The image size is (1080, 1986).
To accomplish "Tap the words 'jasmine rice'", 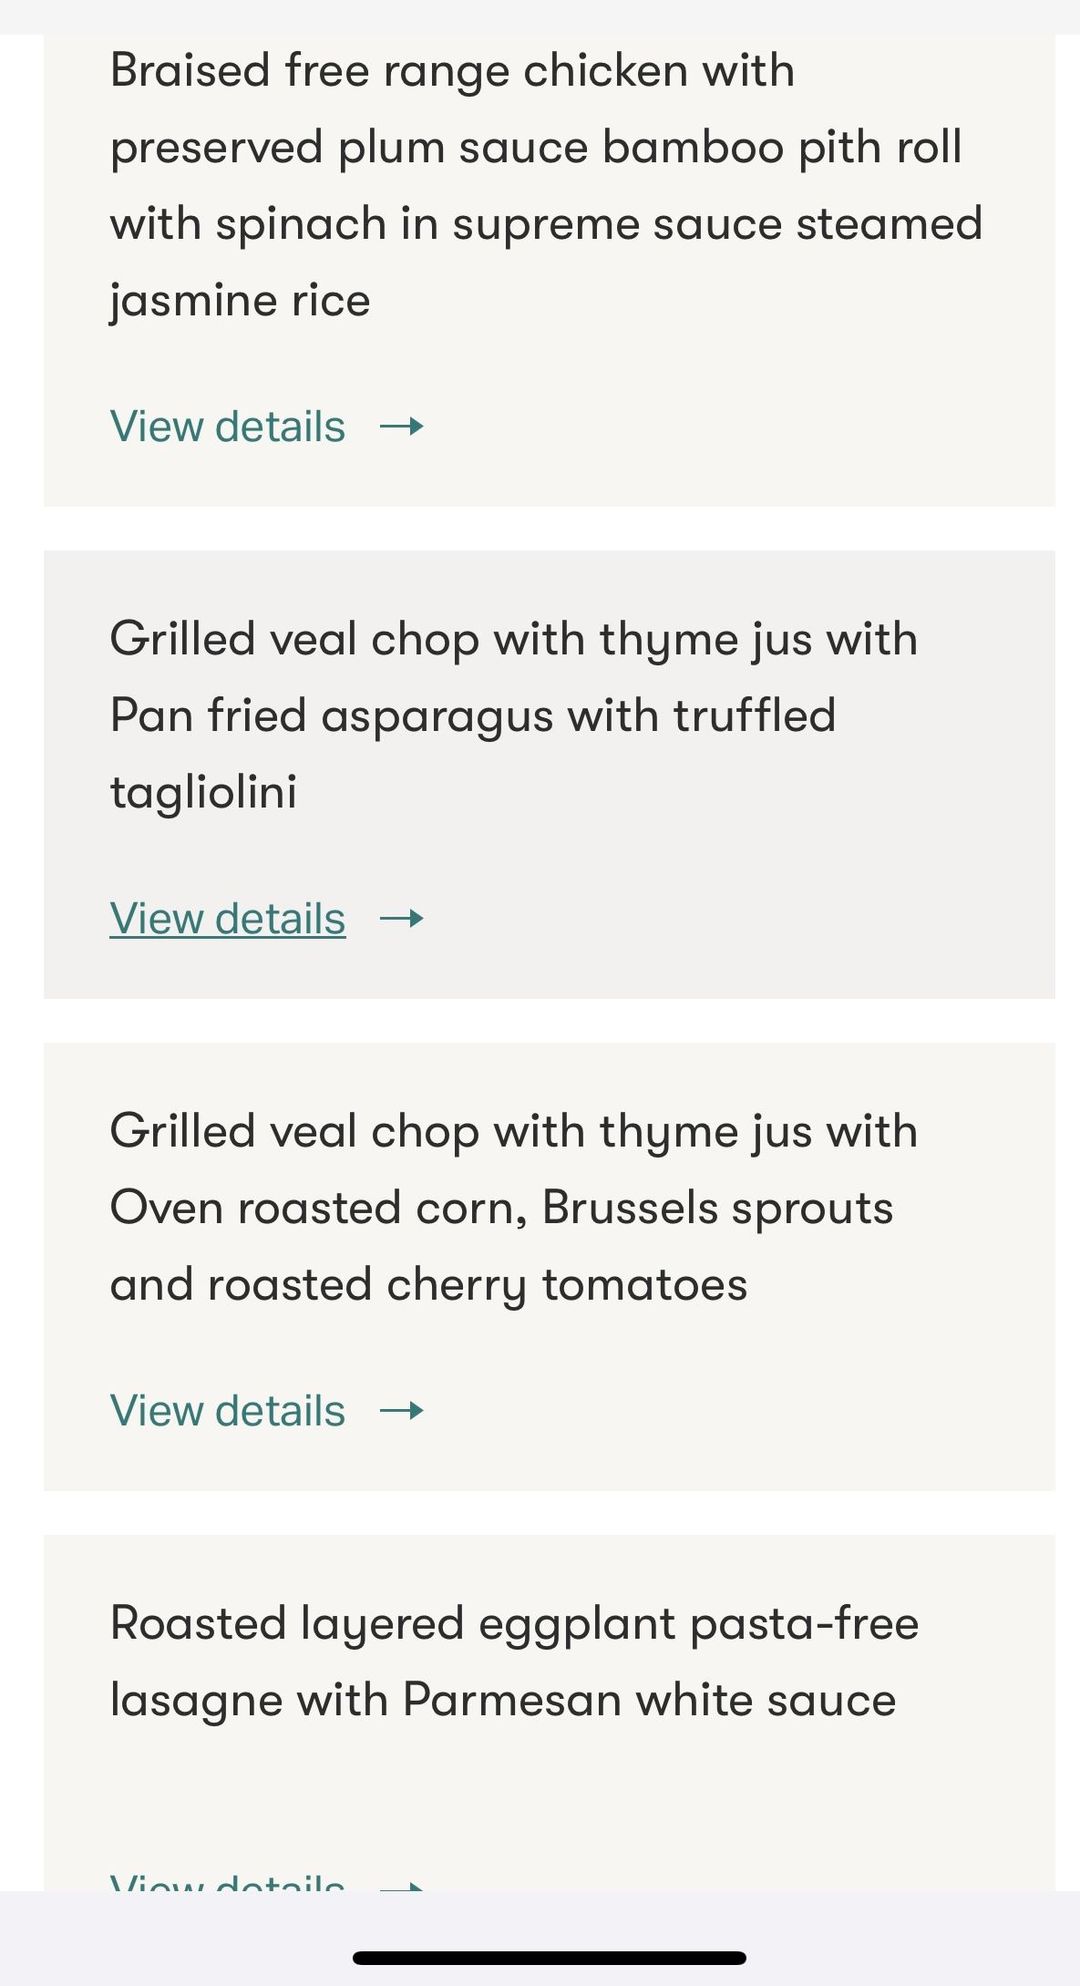I will tap(240, 302).
